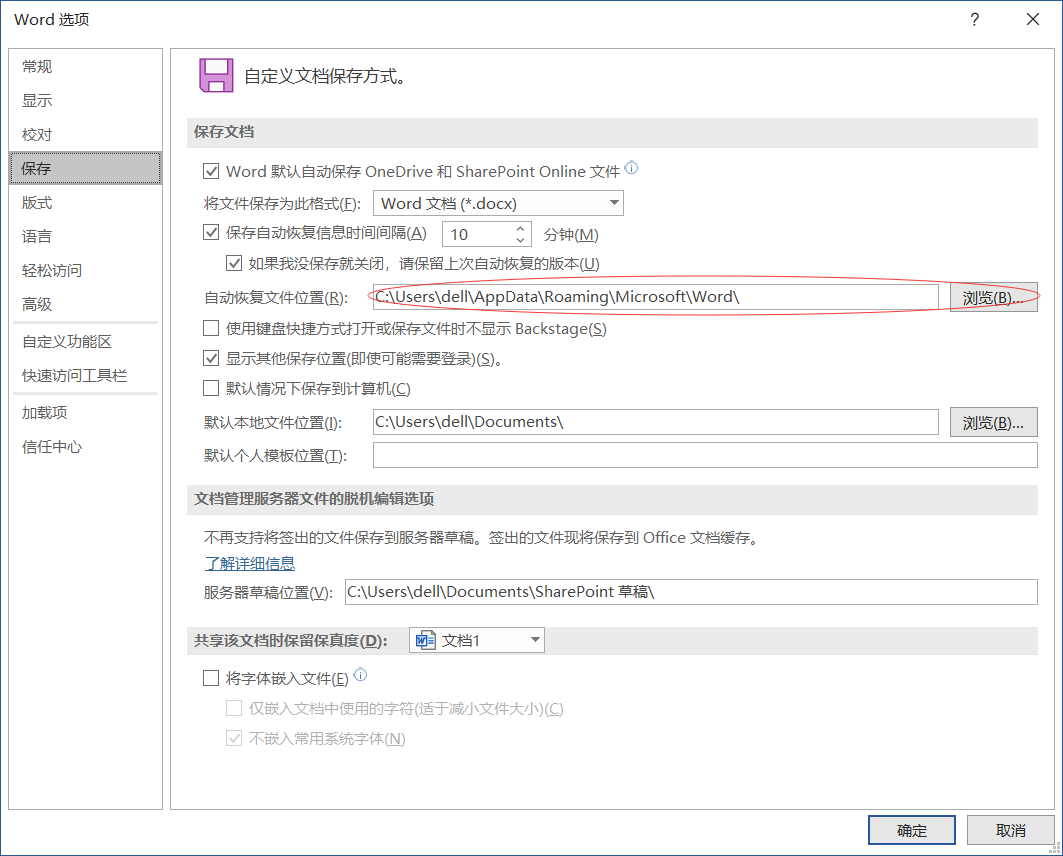Click the AutoRecover minutes value field
Image resolution: width=1063 pixels, height=856 pixels.
478,235
